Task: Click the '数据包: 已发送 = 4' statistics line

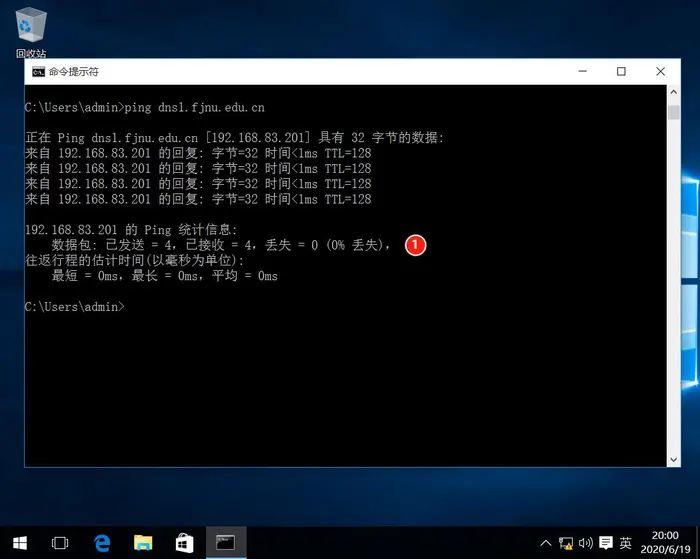Action: point(221,245)
